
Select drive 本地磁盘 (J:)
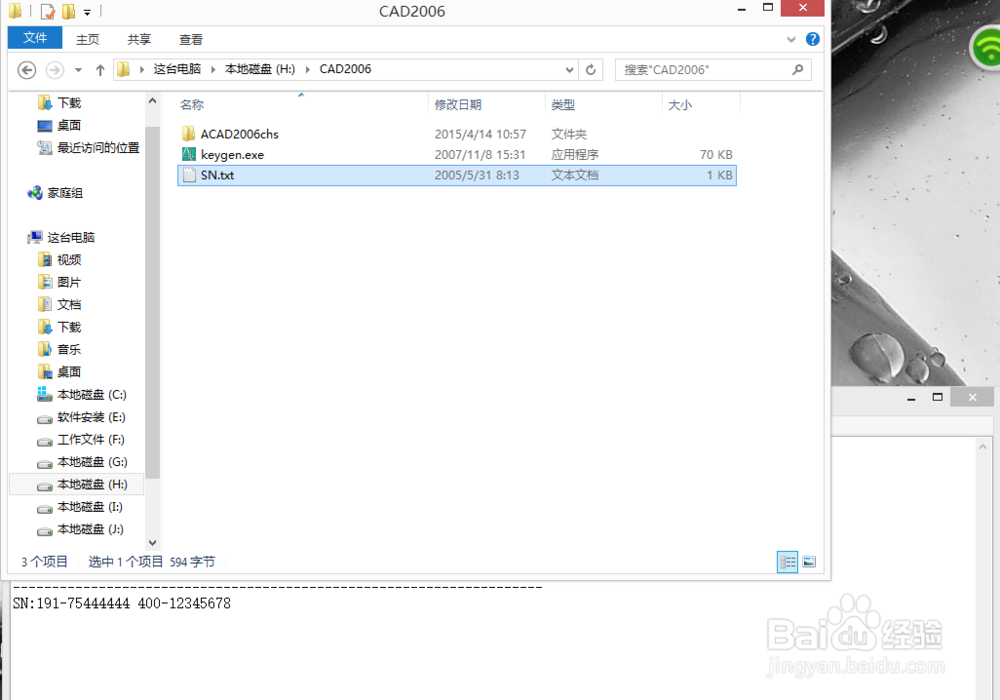click(x=90, y=530)
